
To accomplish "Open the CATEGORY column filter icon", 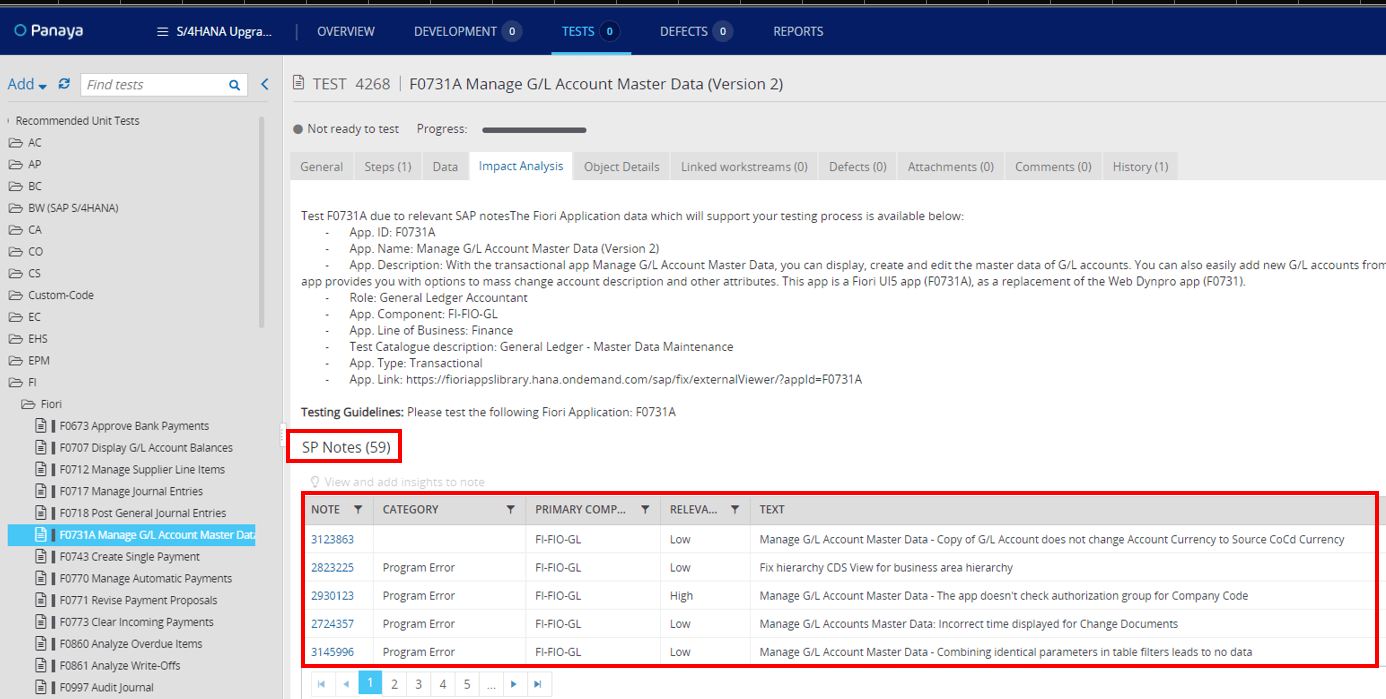I will tap(511, 509).
